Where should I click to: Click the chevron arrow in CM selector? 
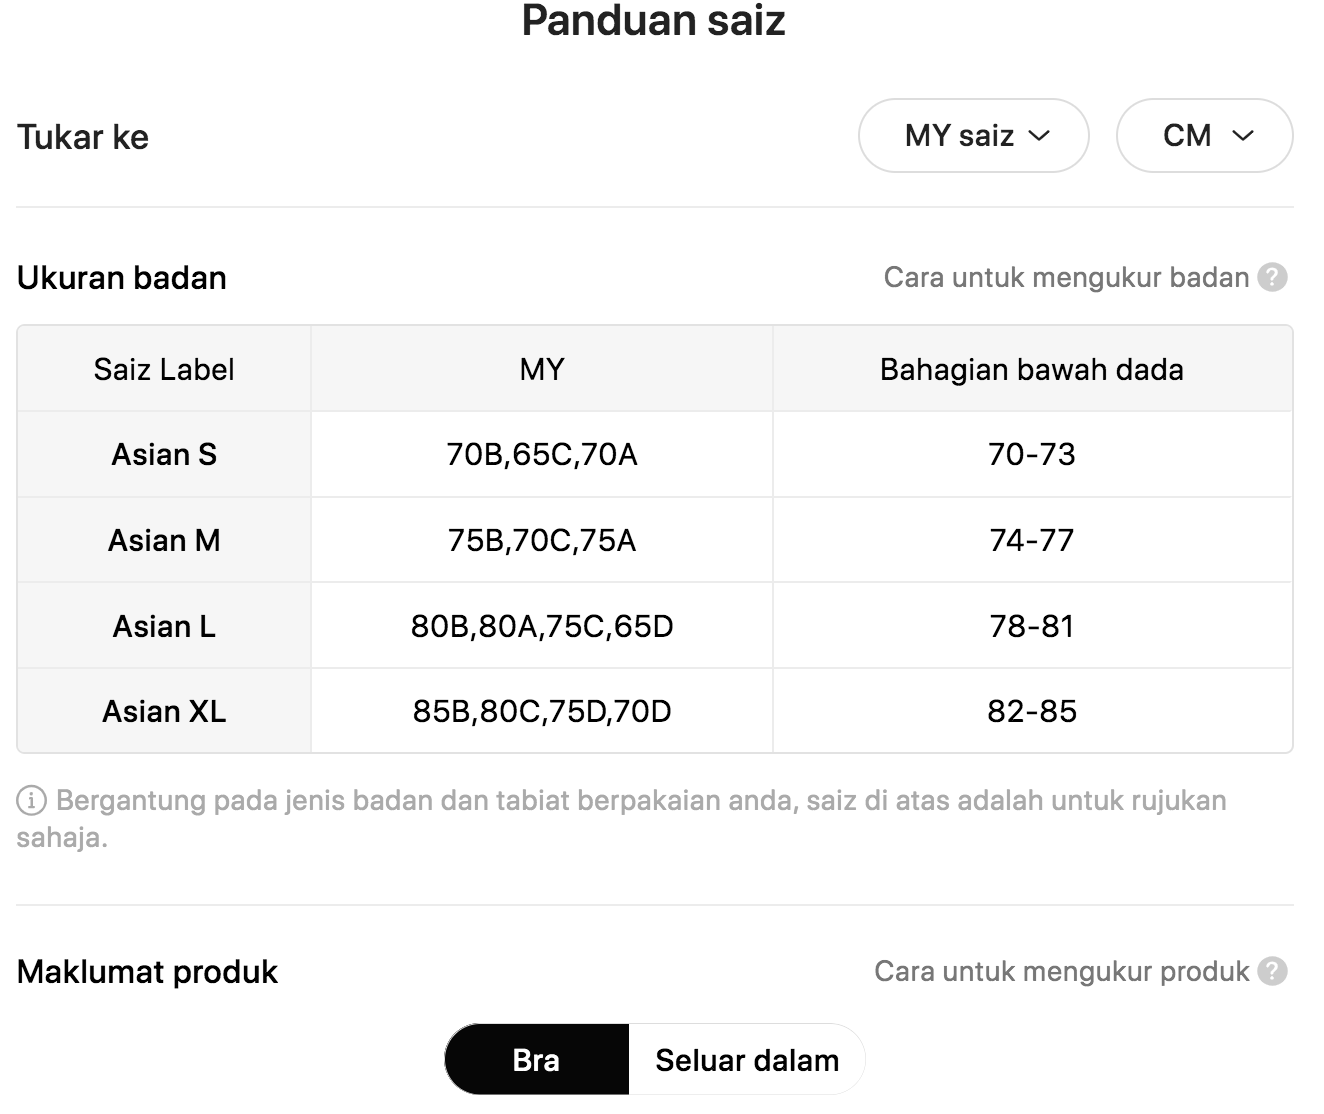click(1243, 136)
